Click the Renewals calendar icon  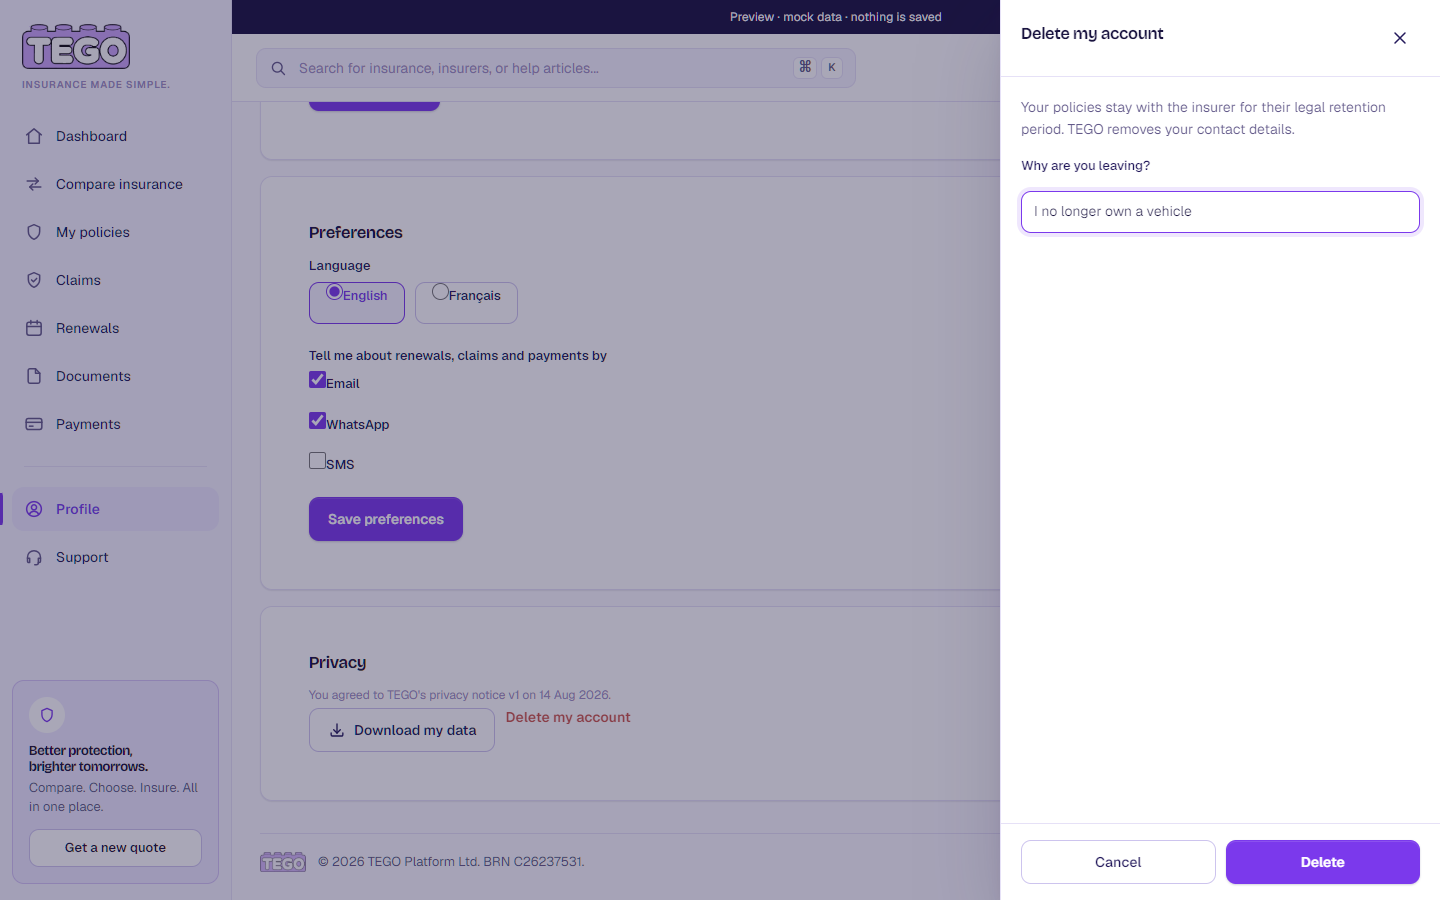34,328
